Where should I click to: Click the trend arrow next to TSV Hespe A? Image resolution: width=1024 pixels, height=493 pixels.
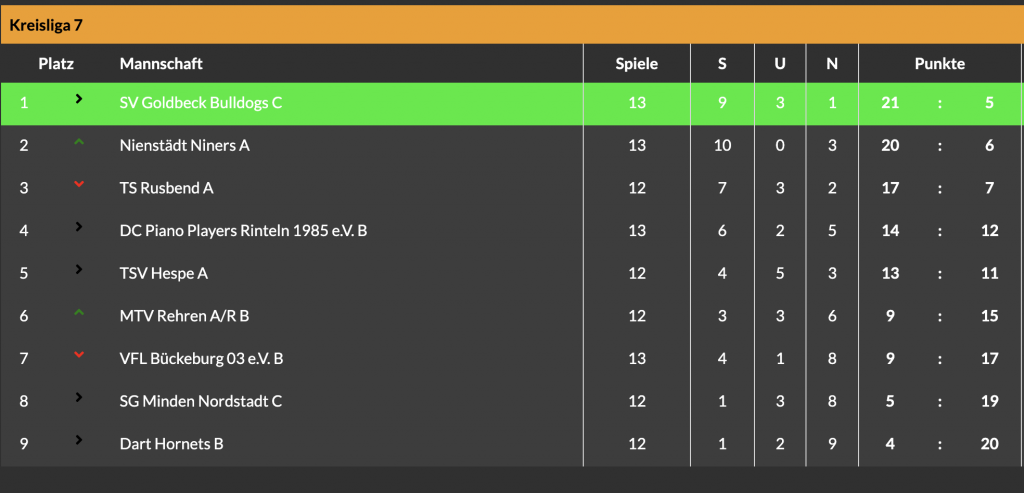click(79, 270)
